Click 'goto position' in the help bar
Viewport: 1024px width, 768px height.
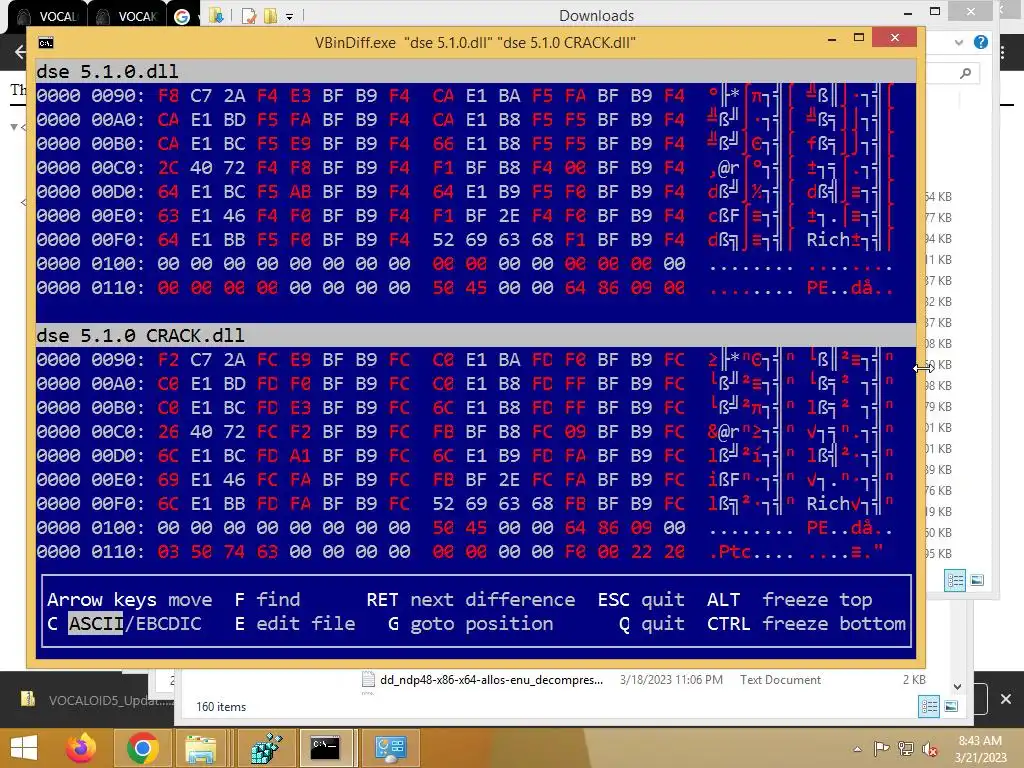(482, 624)
